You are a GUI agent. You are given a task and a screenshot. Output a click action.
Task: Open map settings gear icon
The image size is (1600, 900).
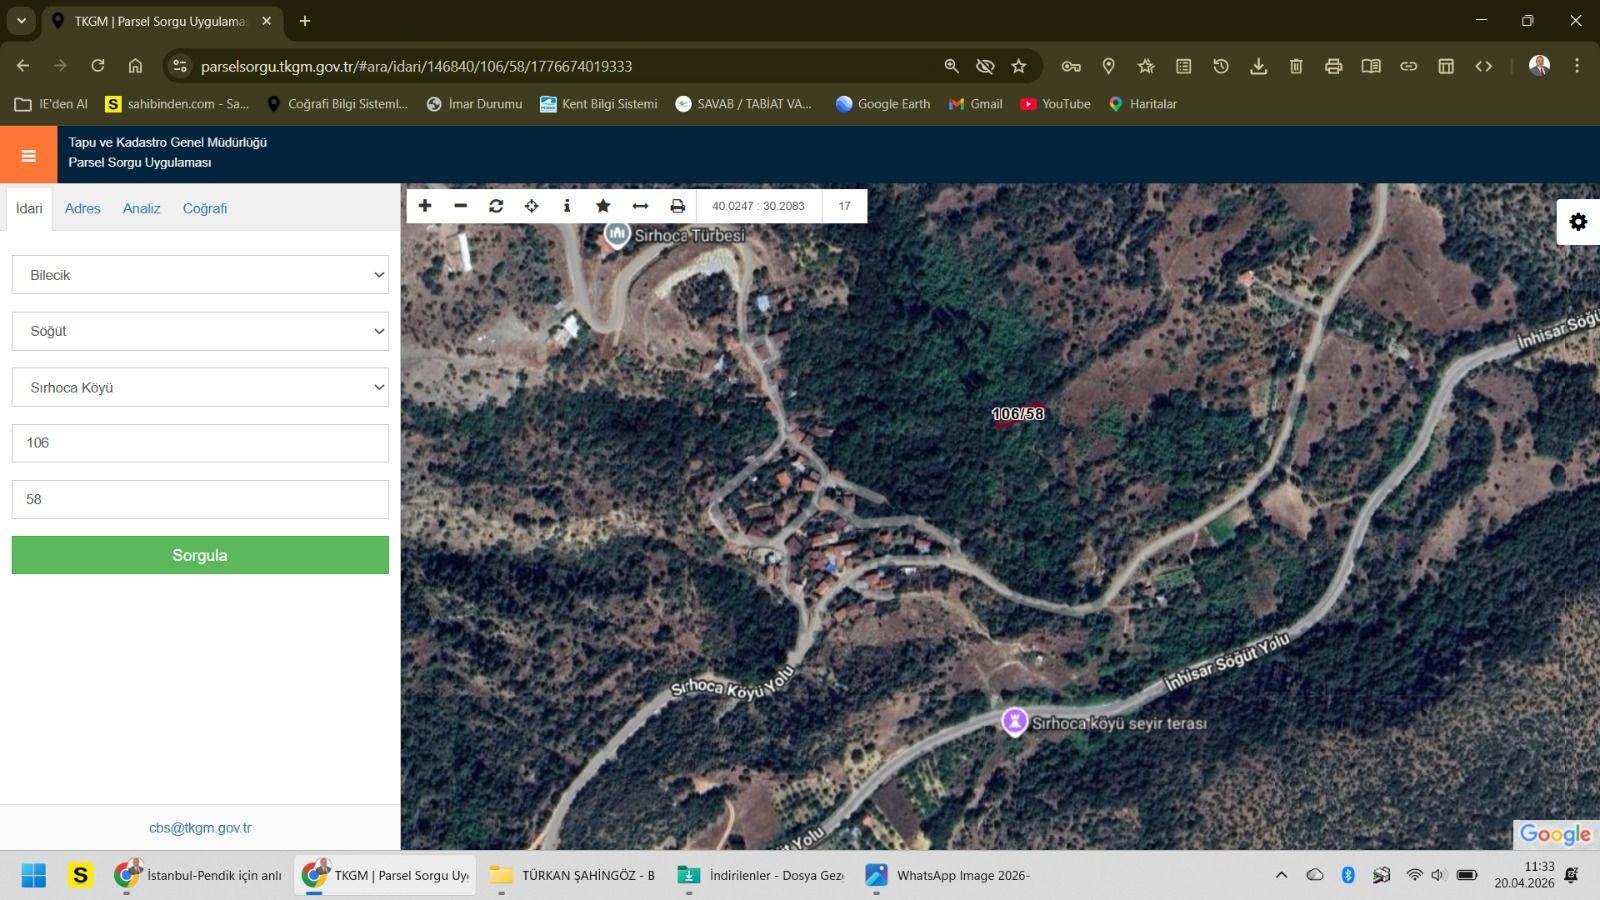point(1578,222)
